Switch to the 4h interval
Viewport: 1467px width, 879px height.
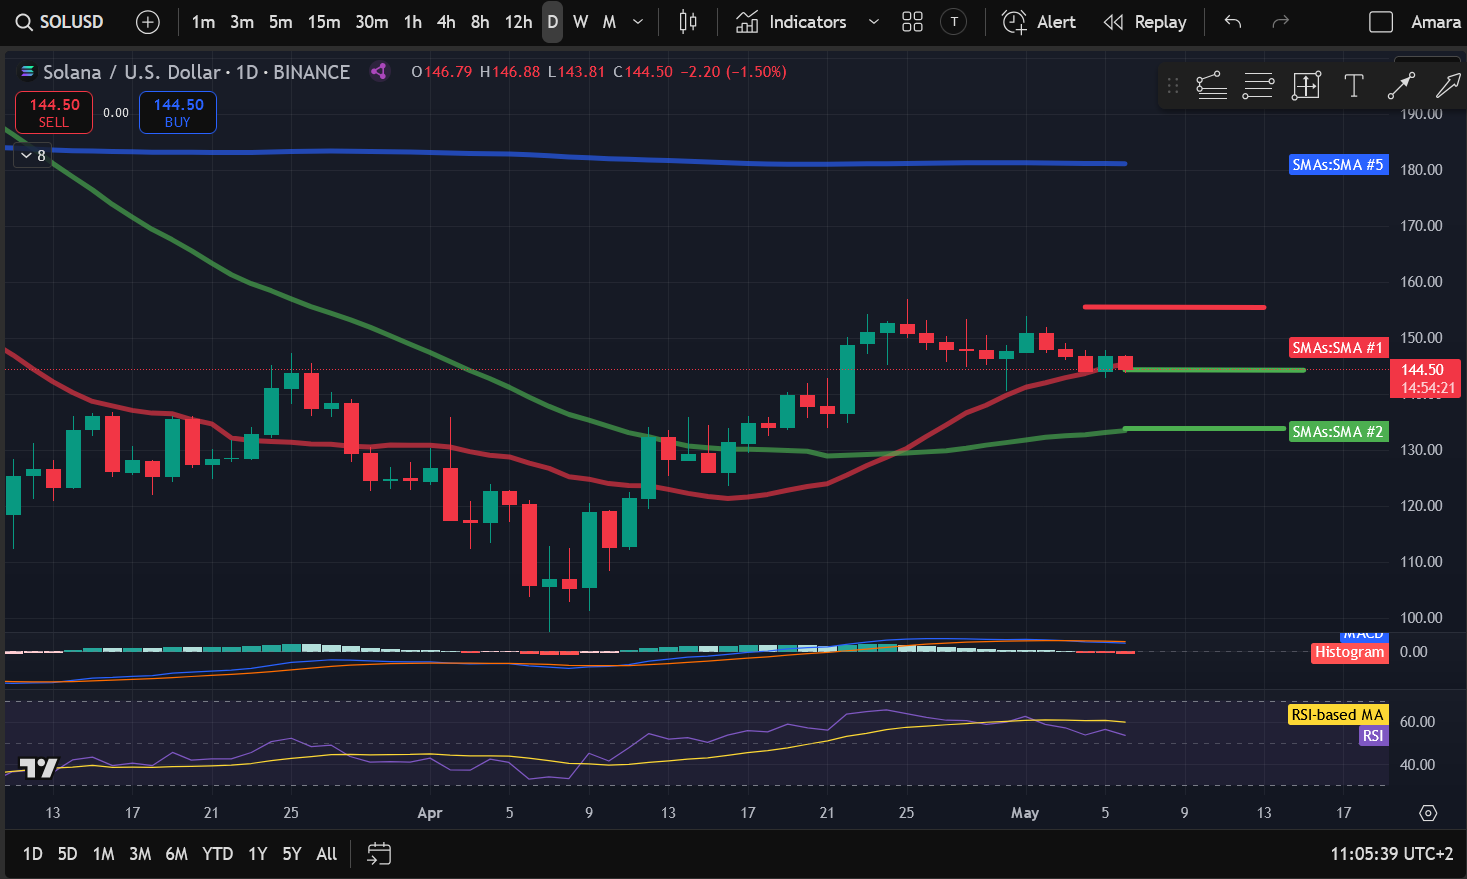446,22
